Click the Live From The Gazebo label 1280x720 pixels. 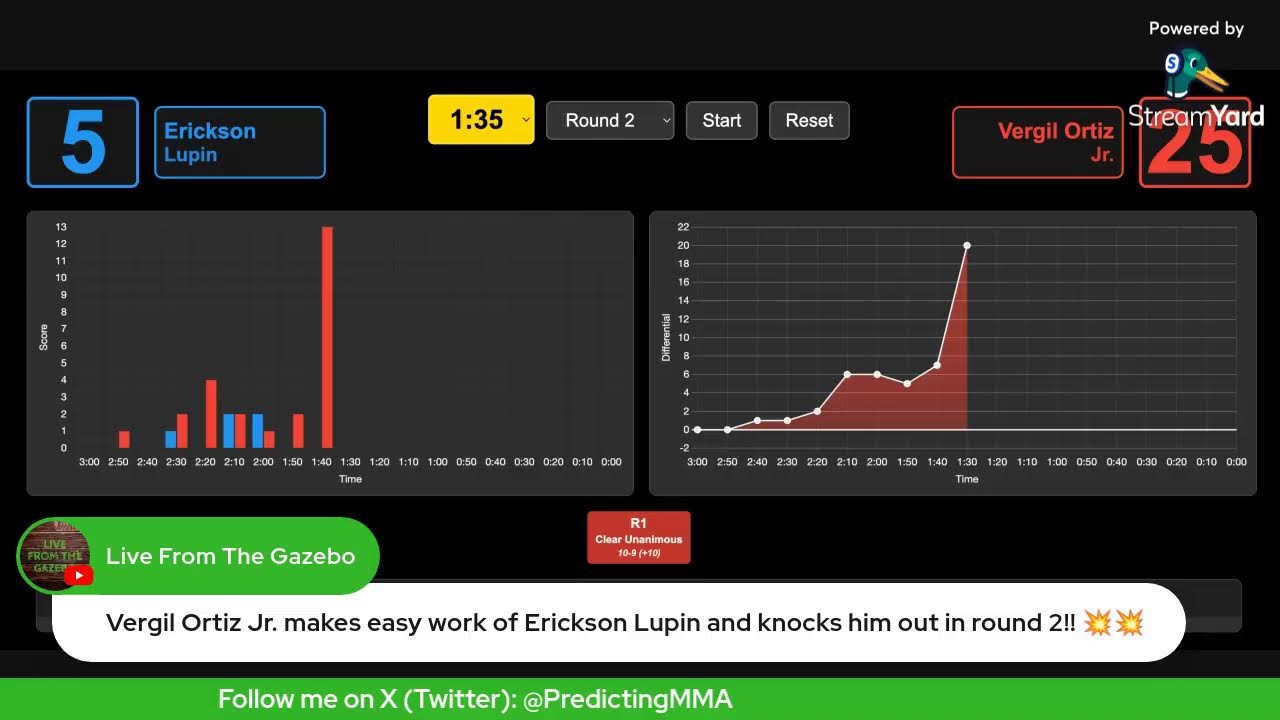(231, 556)
